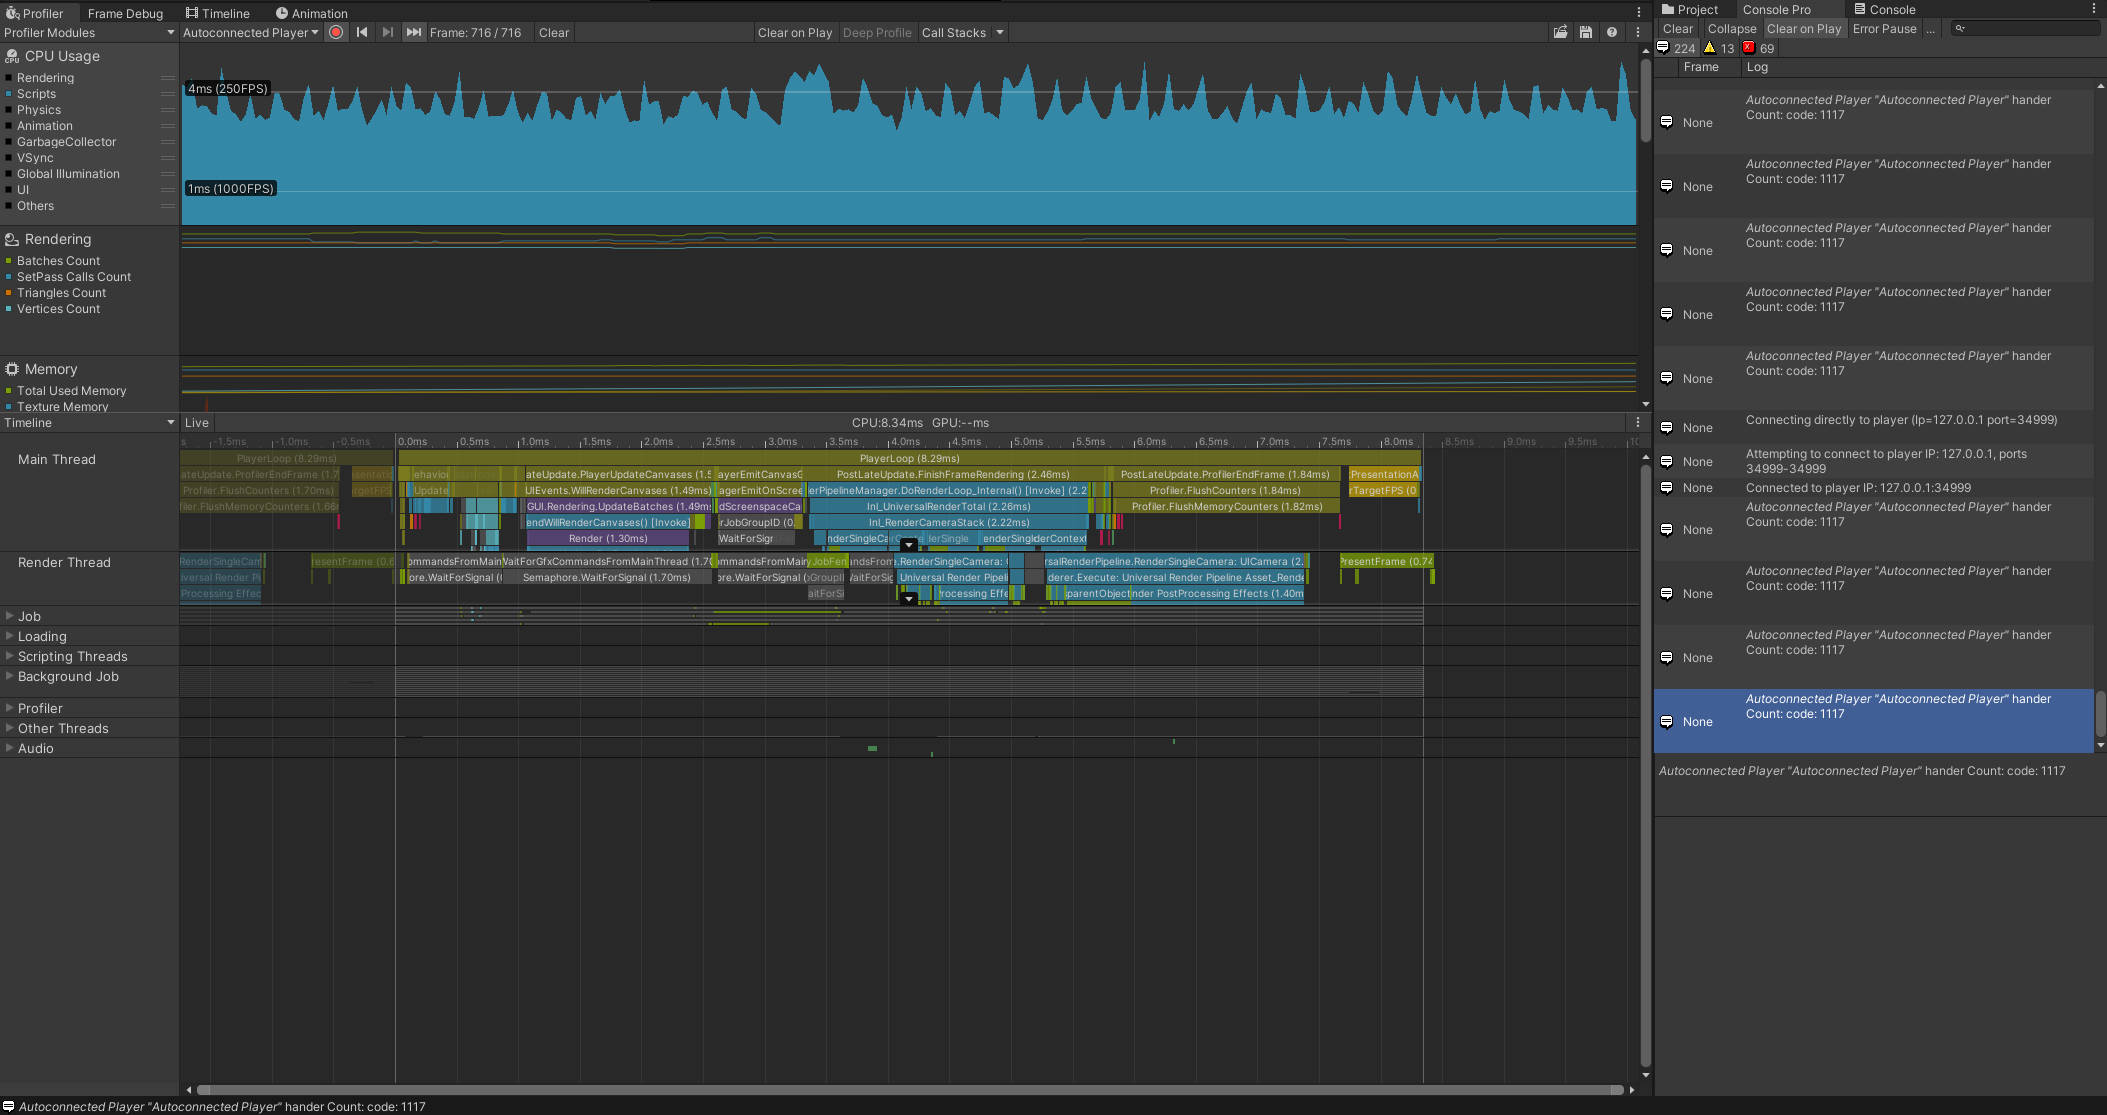The width and height of the screenshot is (2107, 1115).
Task: Expand the Job thread group
Action: 10,616
